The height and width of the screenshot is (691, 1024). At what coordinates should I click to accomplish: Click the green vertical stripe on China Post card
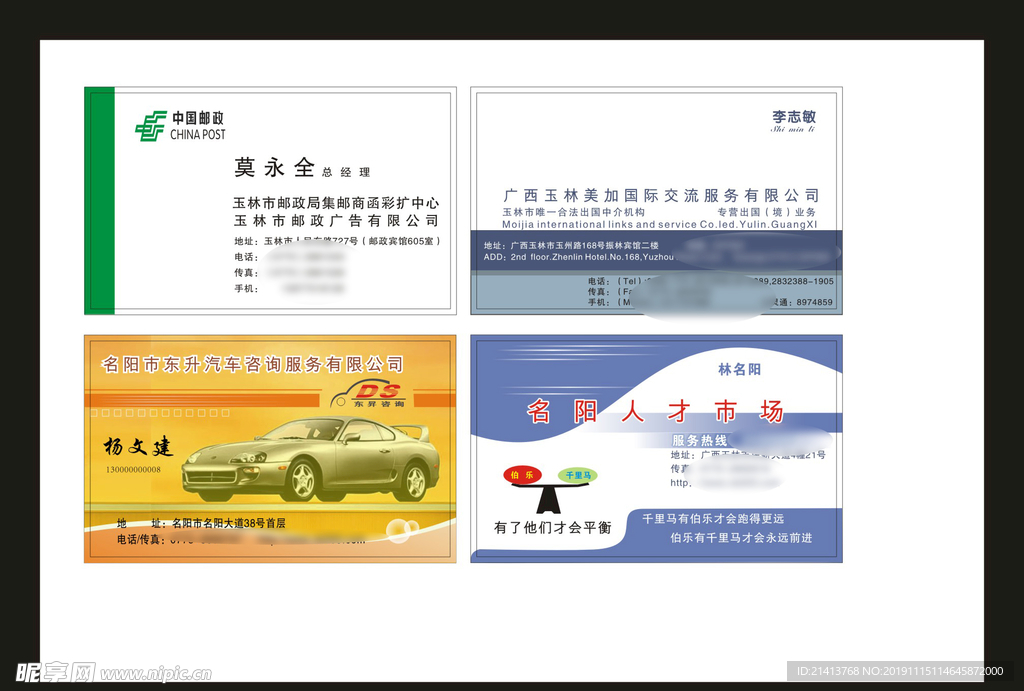[x=100, y=200]
